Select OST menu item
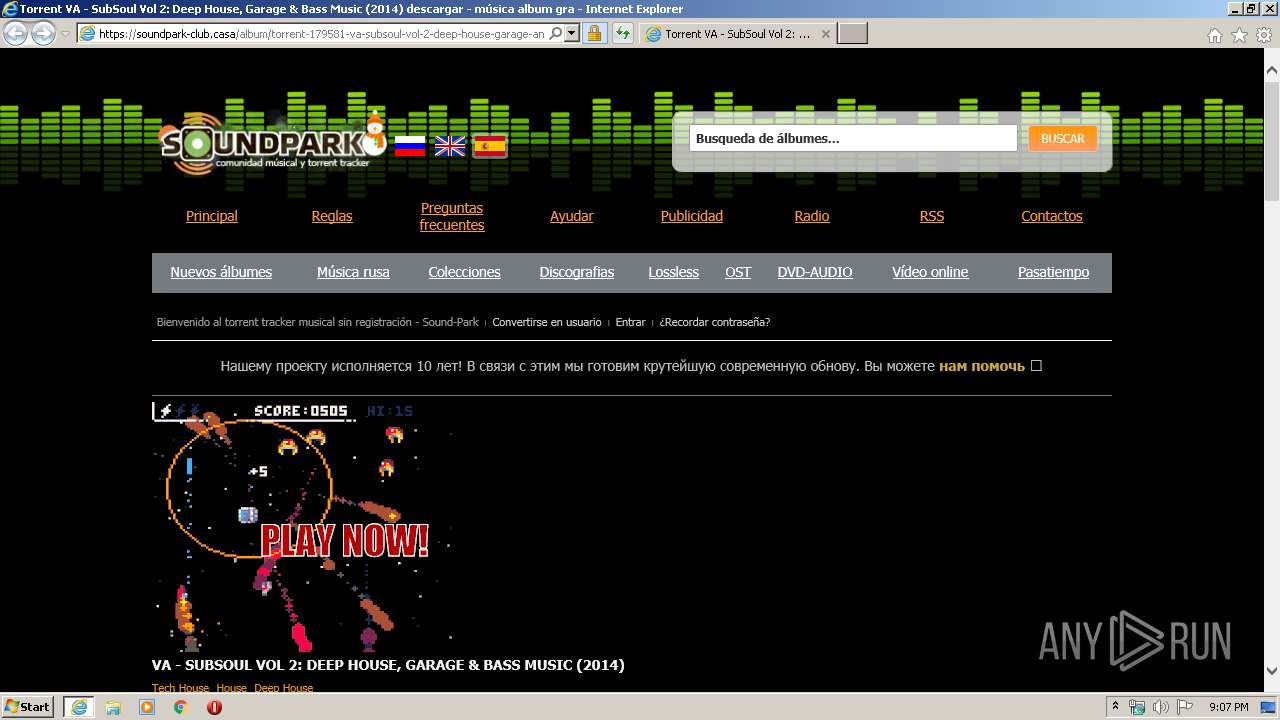Viewport: 1280px width, 720px height. tap(738, 272)
